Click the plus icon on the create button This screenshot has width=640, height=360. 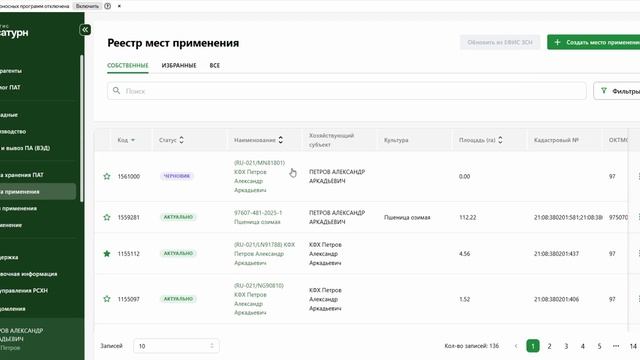pyautogui.click(x=557, y=42)
